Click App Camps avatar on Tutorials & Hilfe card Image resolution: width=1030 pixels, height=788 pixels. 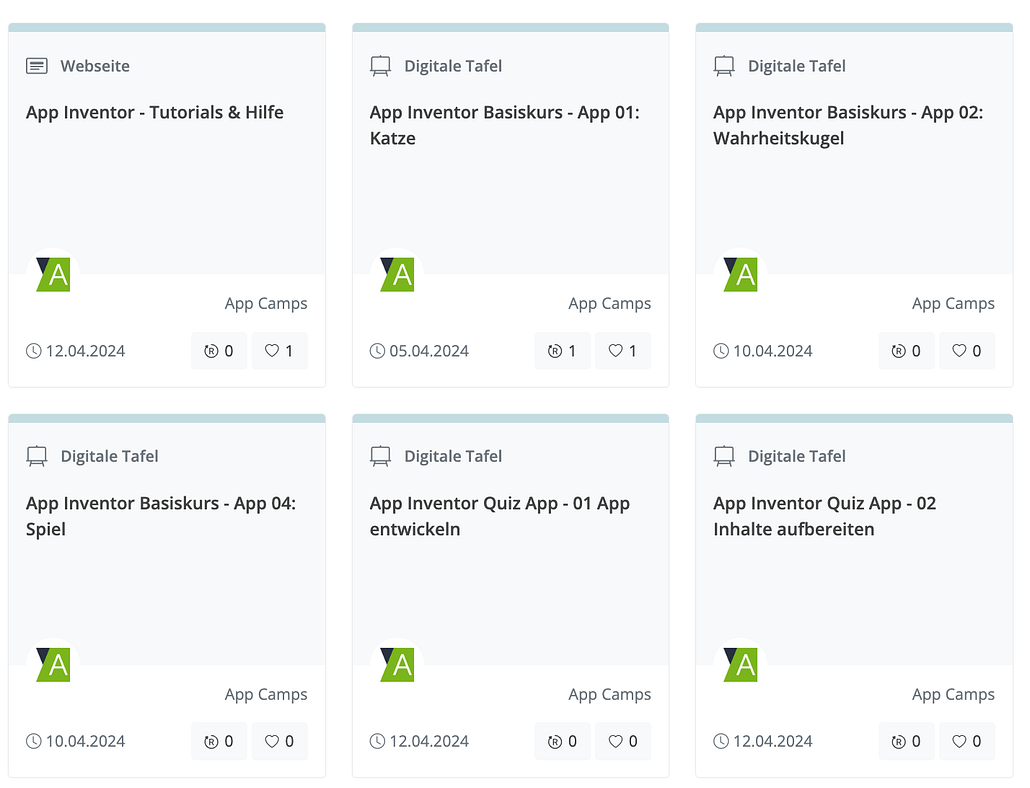[53, 274]
